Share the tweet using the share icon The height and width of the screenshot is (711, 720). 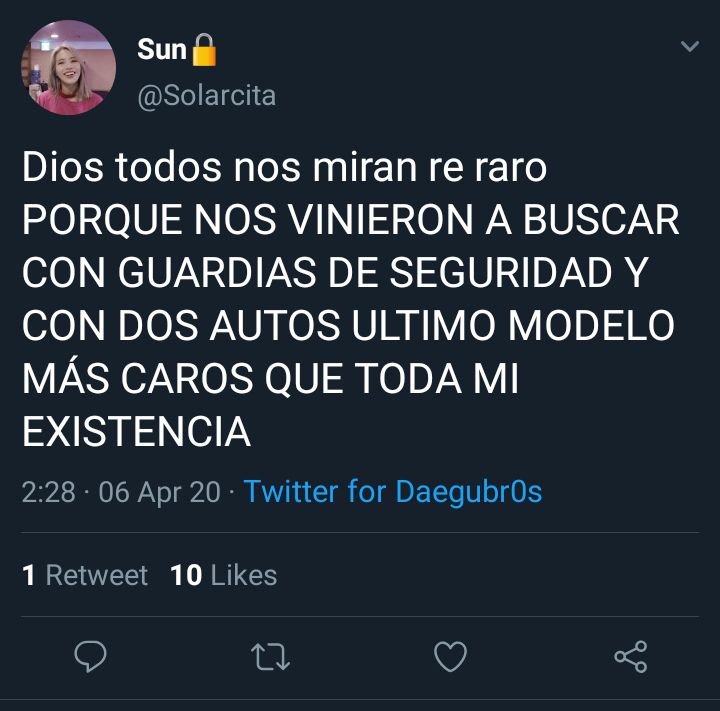tap(631, 657)
